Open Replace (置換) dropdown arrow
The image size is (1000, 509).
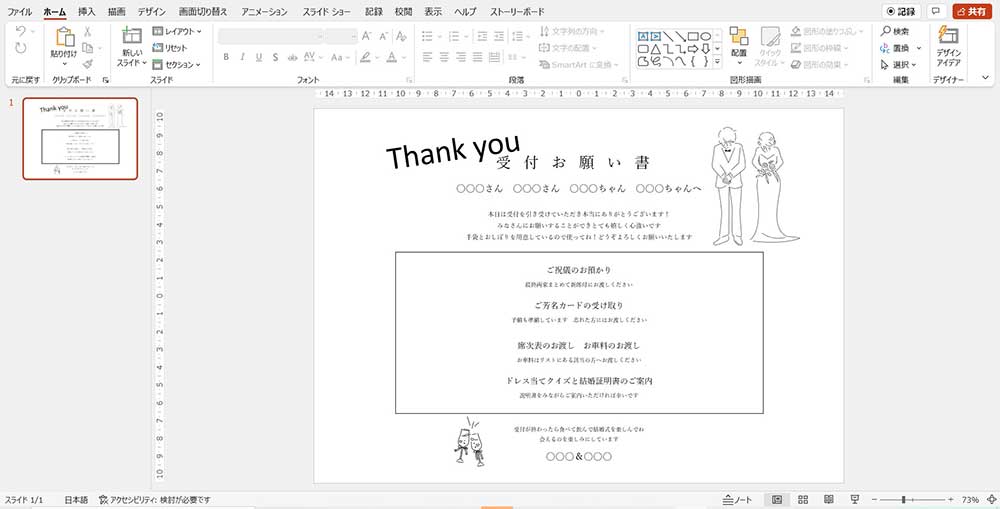pos(919,48)
